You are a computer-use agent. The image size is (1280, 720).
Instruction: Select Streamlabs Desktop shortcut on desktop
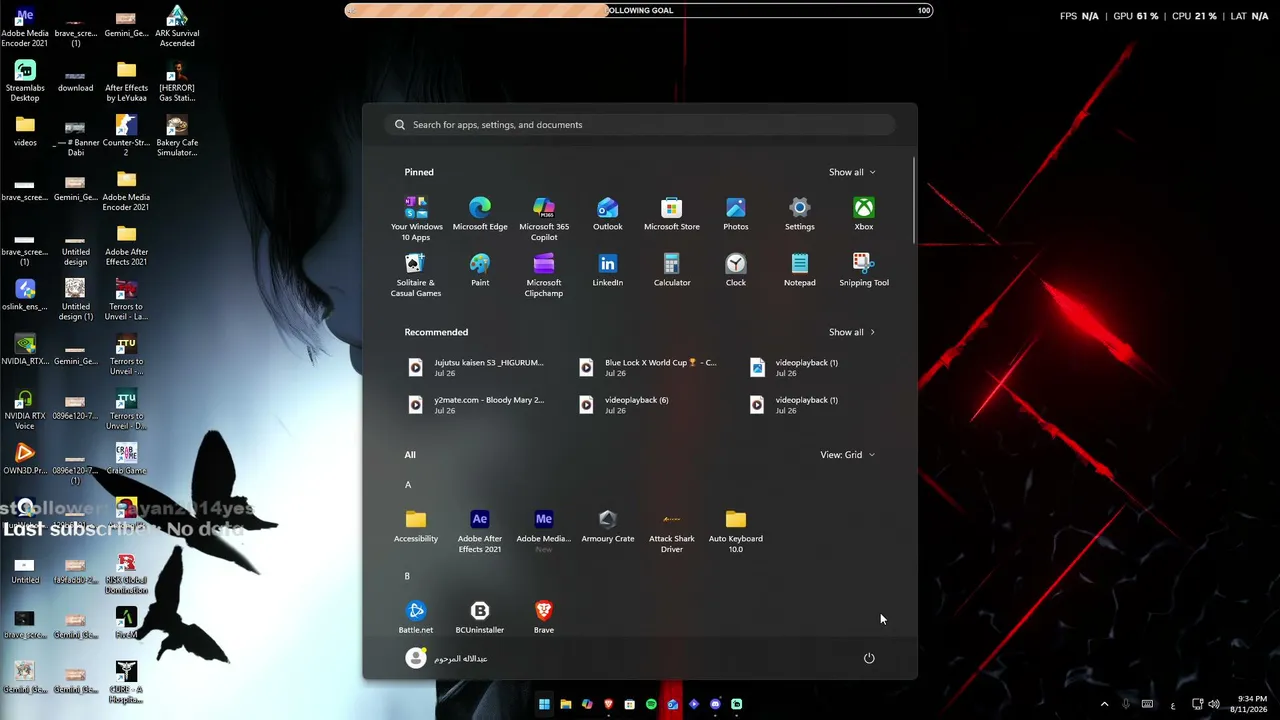coord(25,81)
